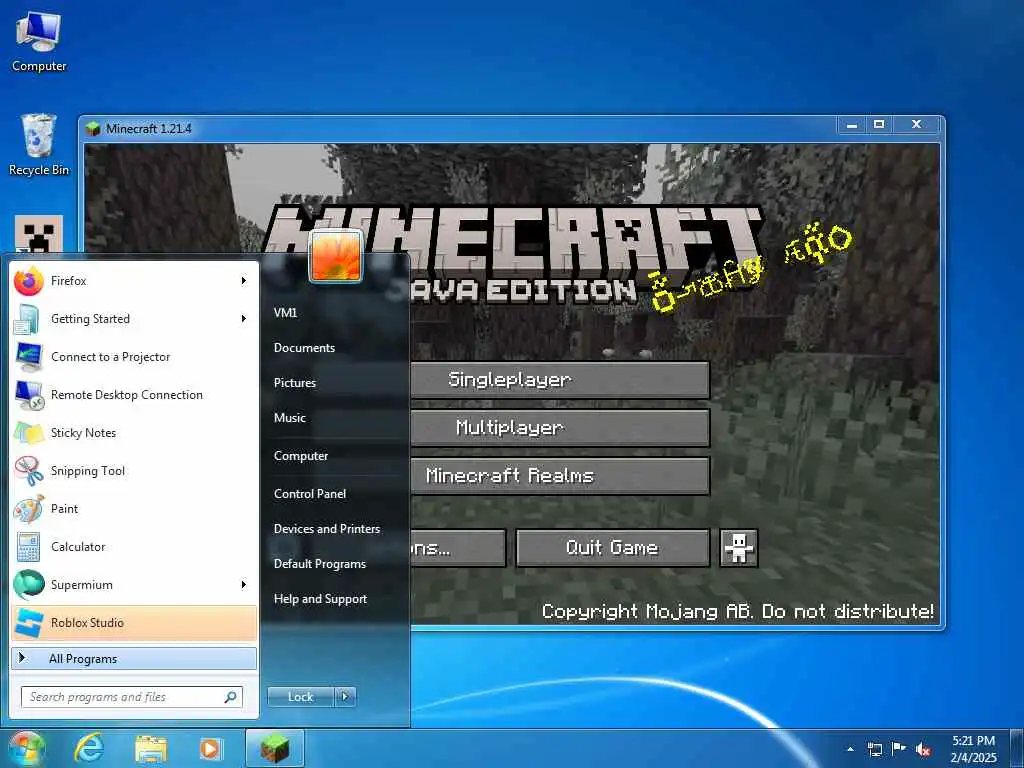Image resolution: width=1024 pixels, height=768 pixels.
Task: Expand Getting Started submenu arrow
Action: pyautogui.click(x=244, y=319)
